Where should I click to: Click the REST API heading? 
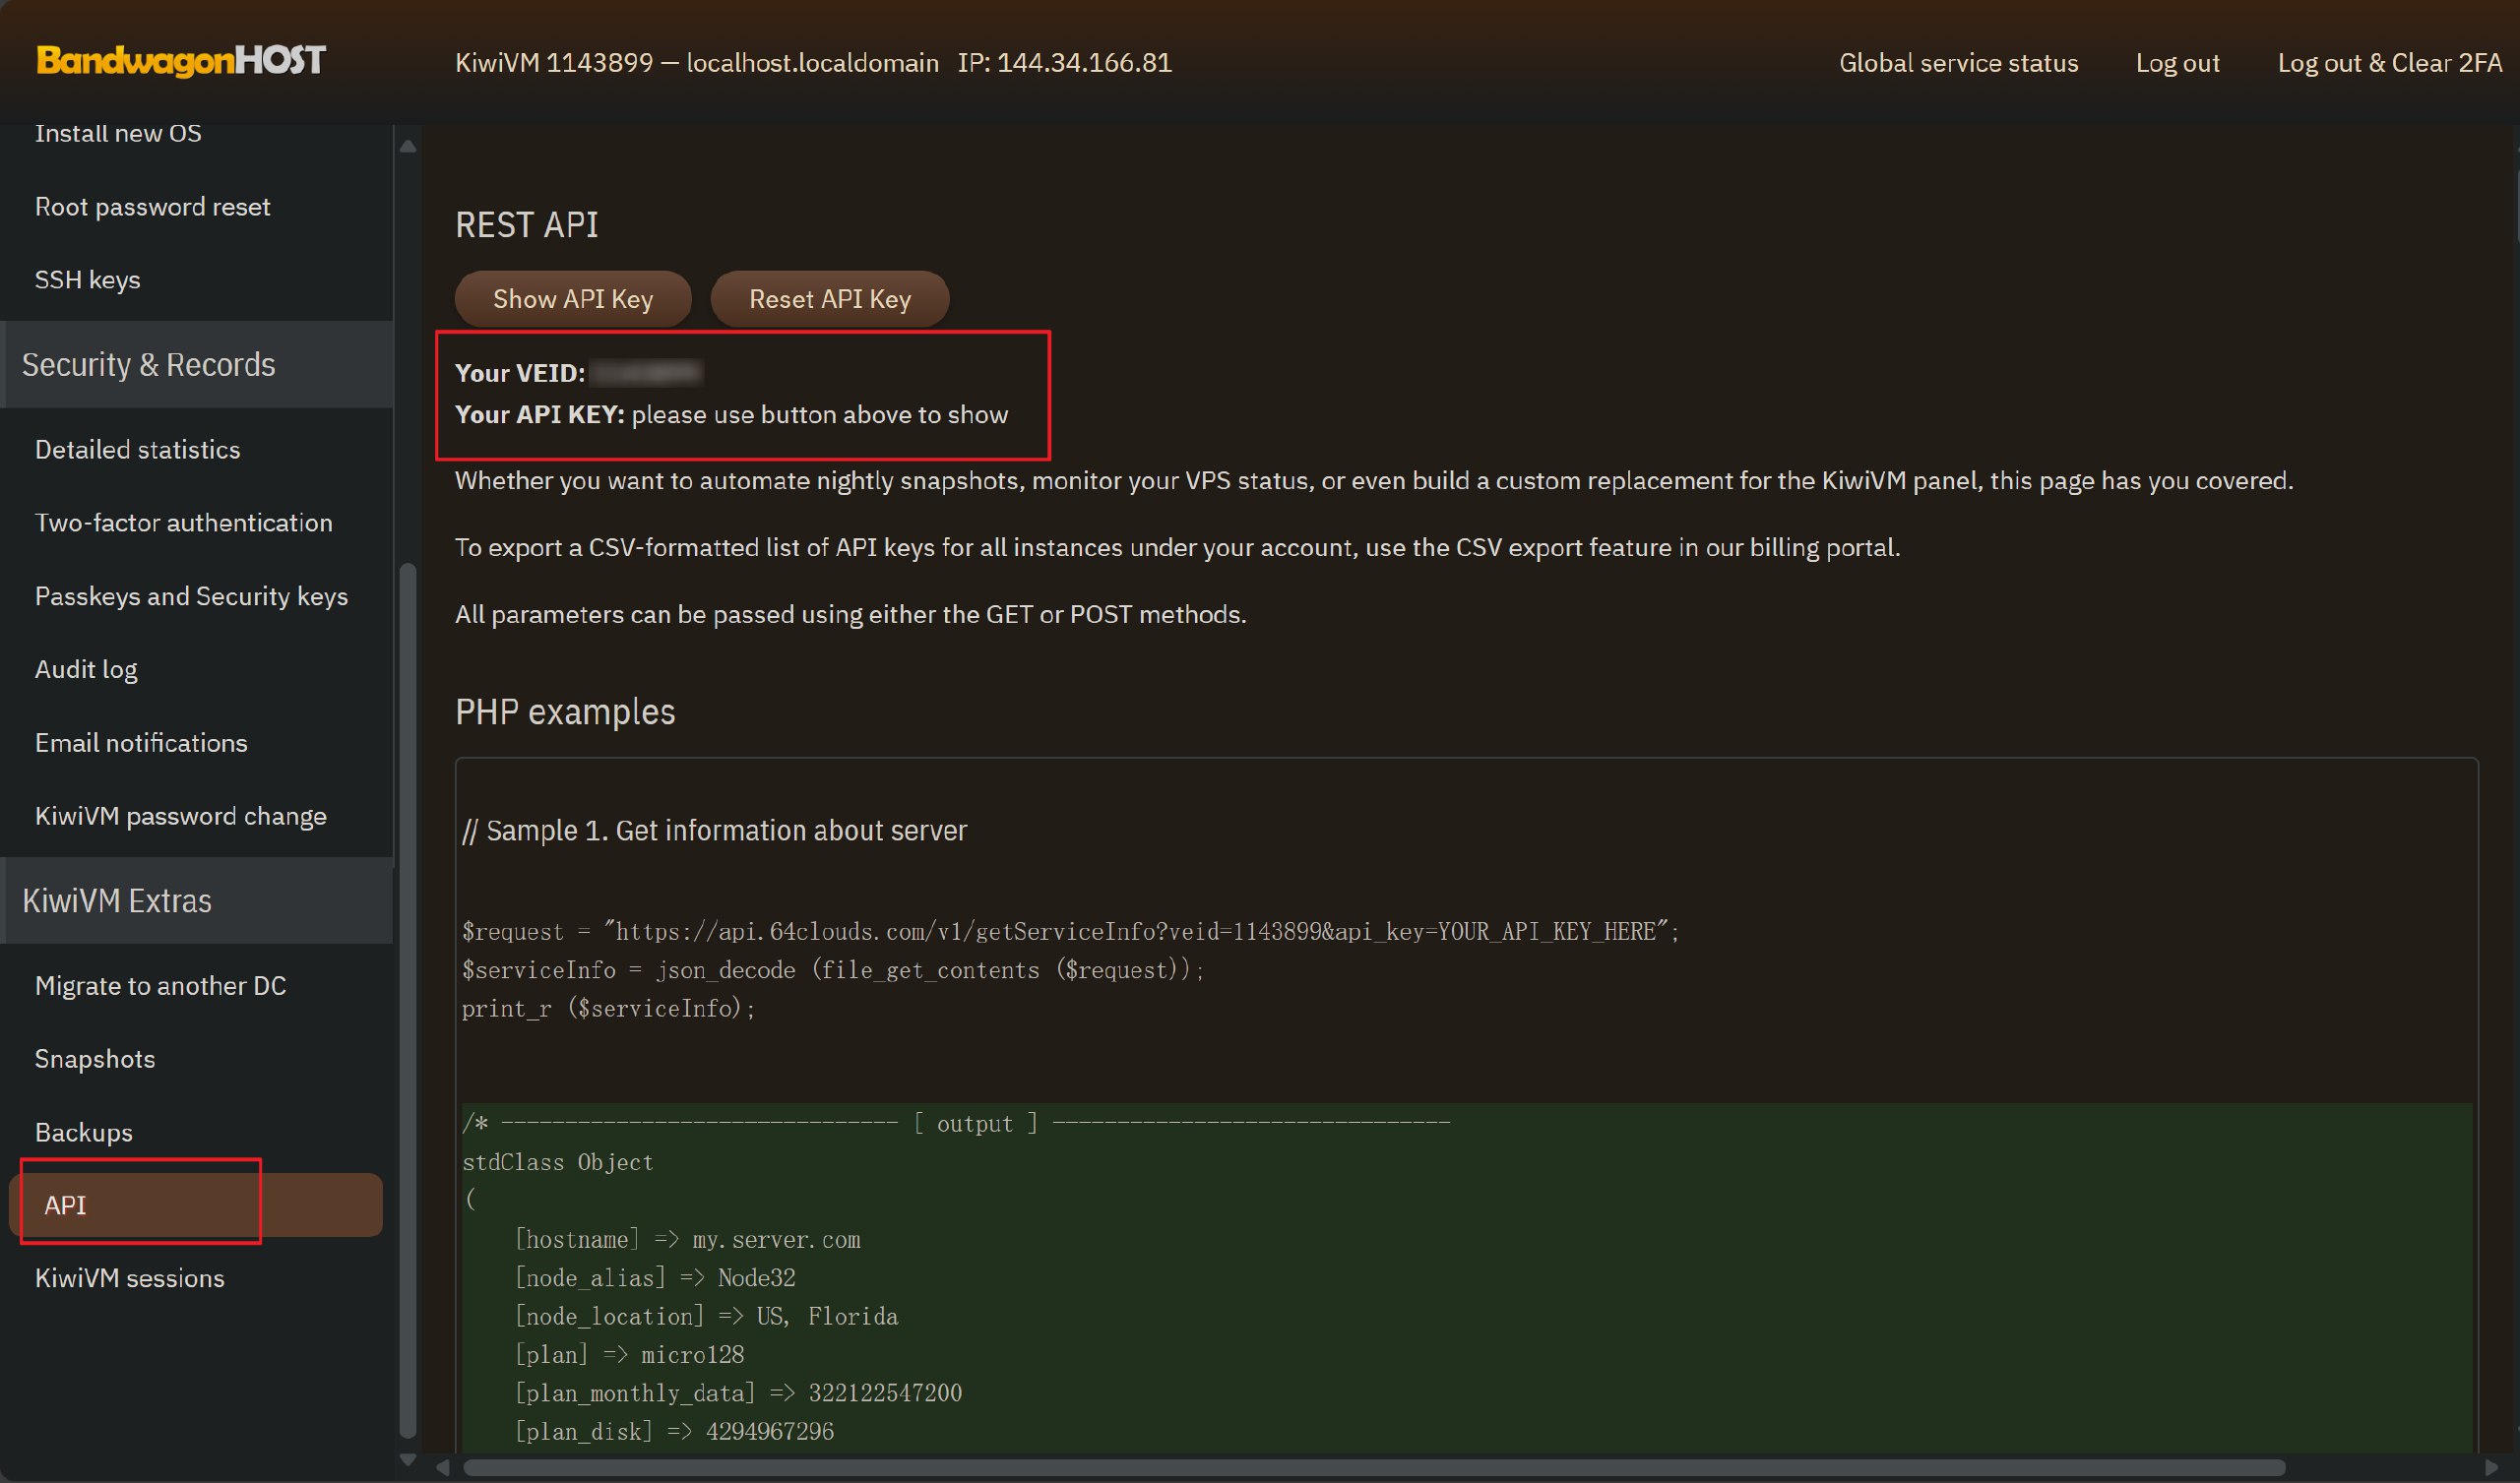coord(527,225)
